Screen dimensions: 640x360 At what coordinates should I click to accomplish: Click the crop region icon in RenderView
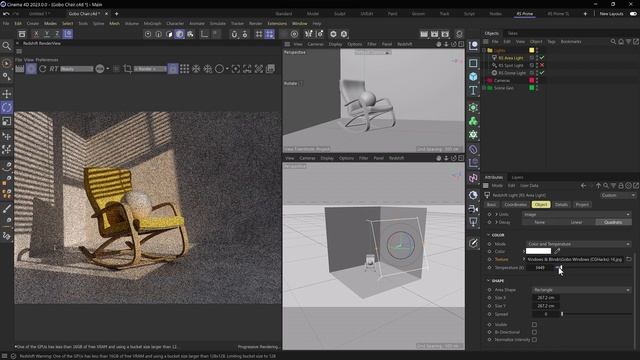127,69
